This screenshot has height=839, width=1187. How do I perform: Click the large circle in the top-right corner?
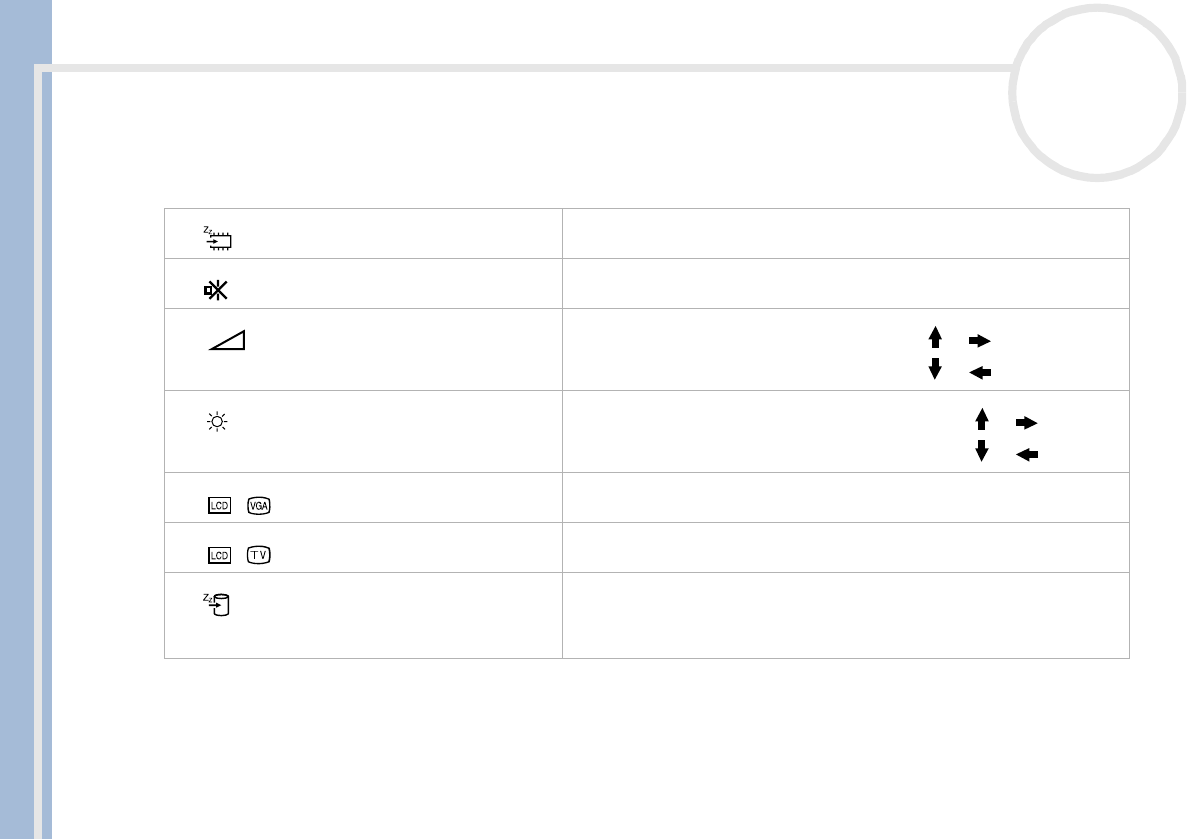[x=1097, y=92]
